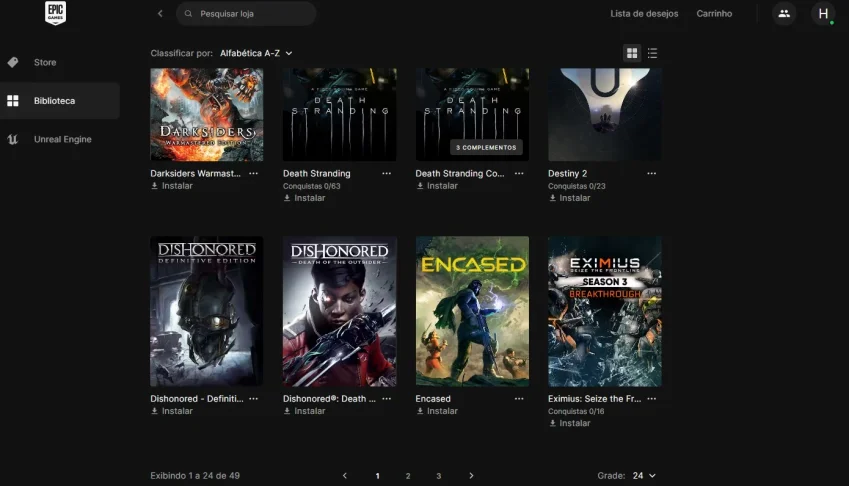Open the Encased cover art
The height and width of the screenshot is (486, 849).
click(472, 311)
